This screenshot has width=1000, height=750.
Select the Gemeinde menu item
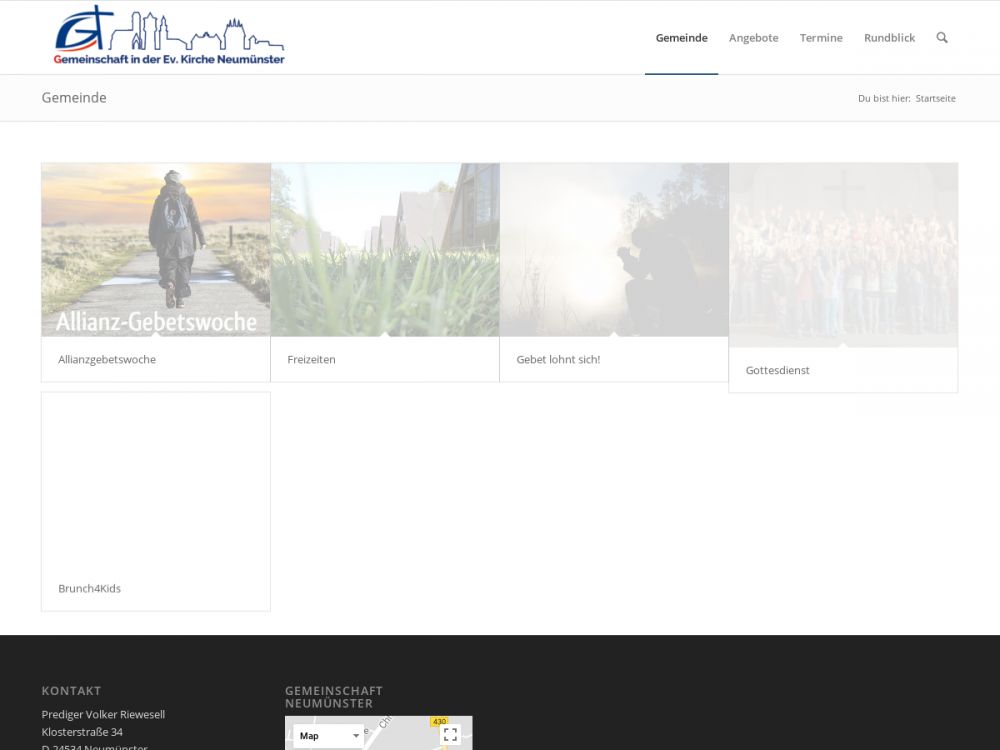[x=681, y=38]
